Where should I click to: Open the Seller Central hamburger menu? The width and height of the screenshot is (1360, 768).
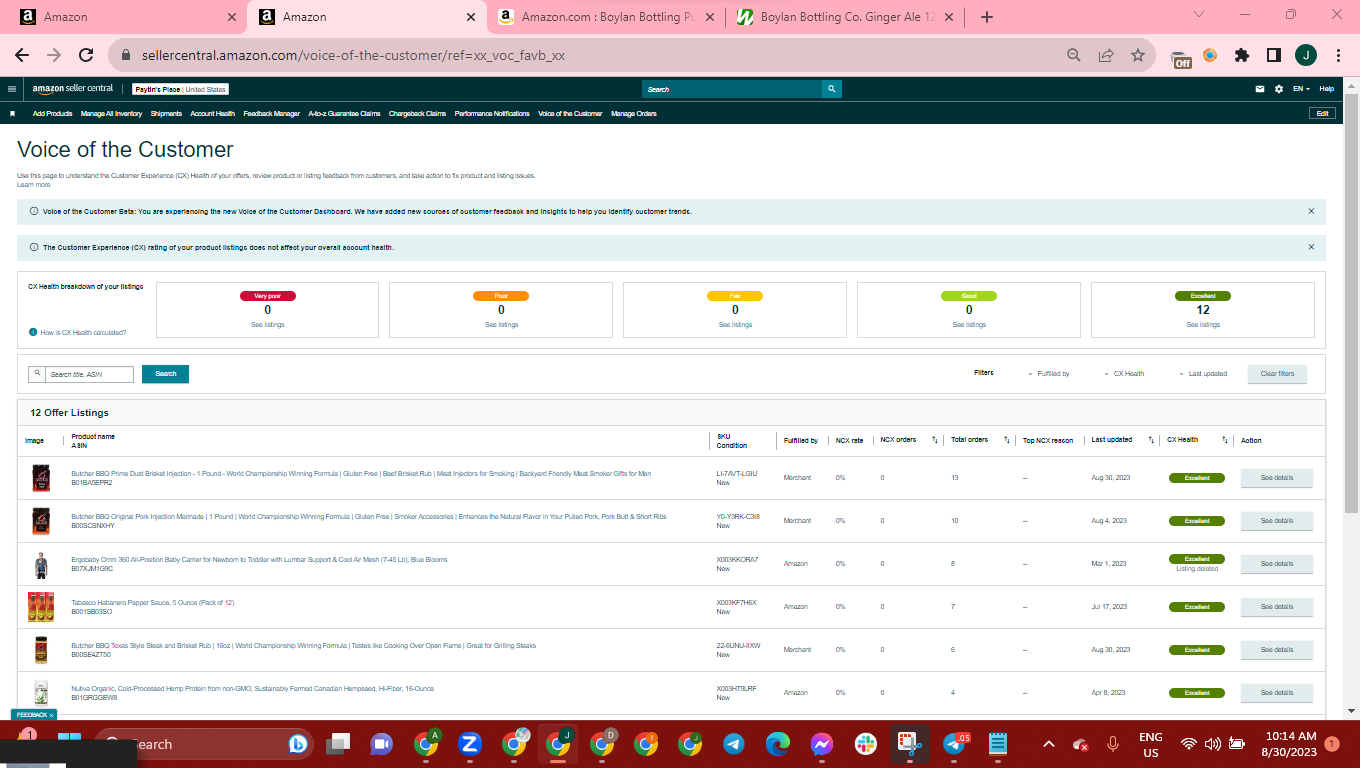[x=12, y=89]
